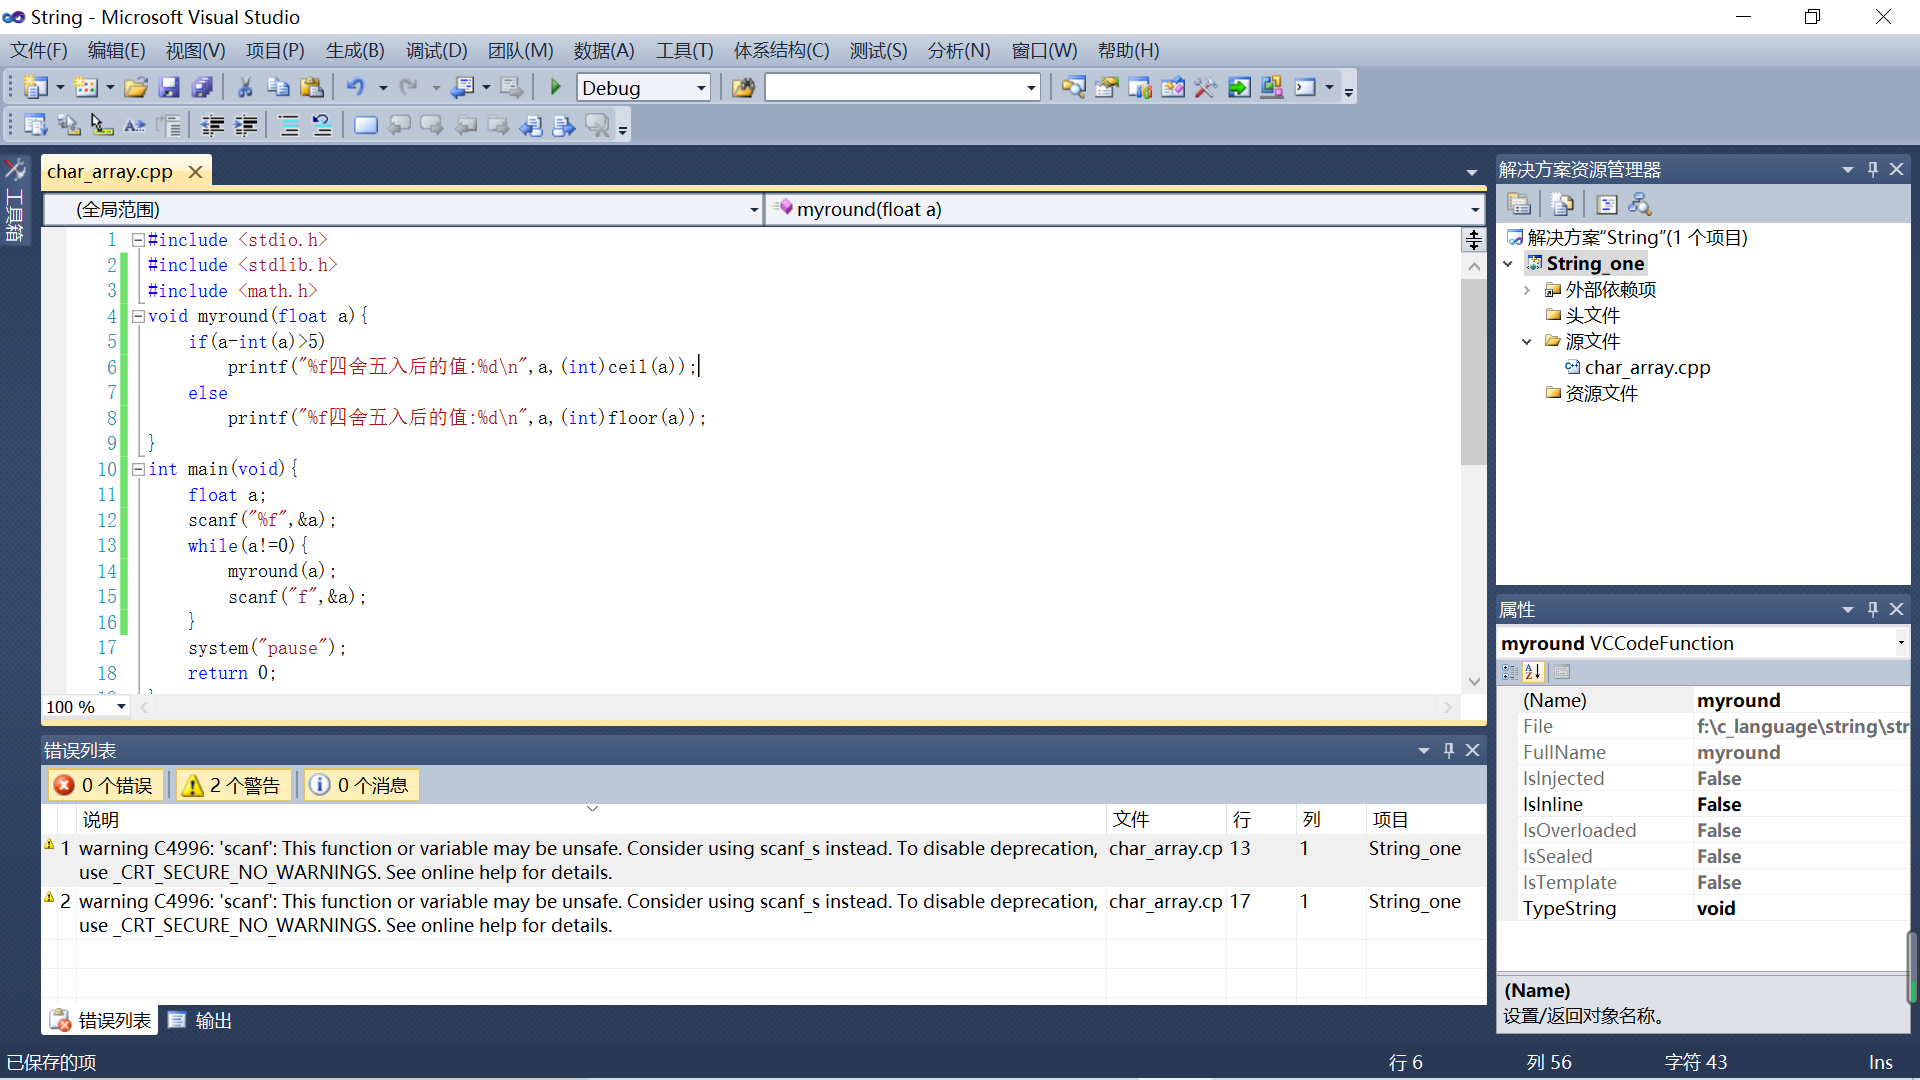This screenshot has width=1920, height=1080.
Task: Click the Add New Item icon
Action: 87,88
